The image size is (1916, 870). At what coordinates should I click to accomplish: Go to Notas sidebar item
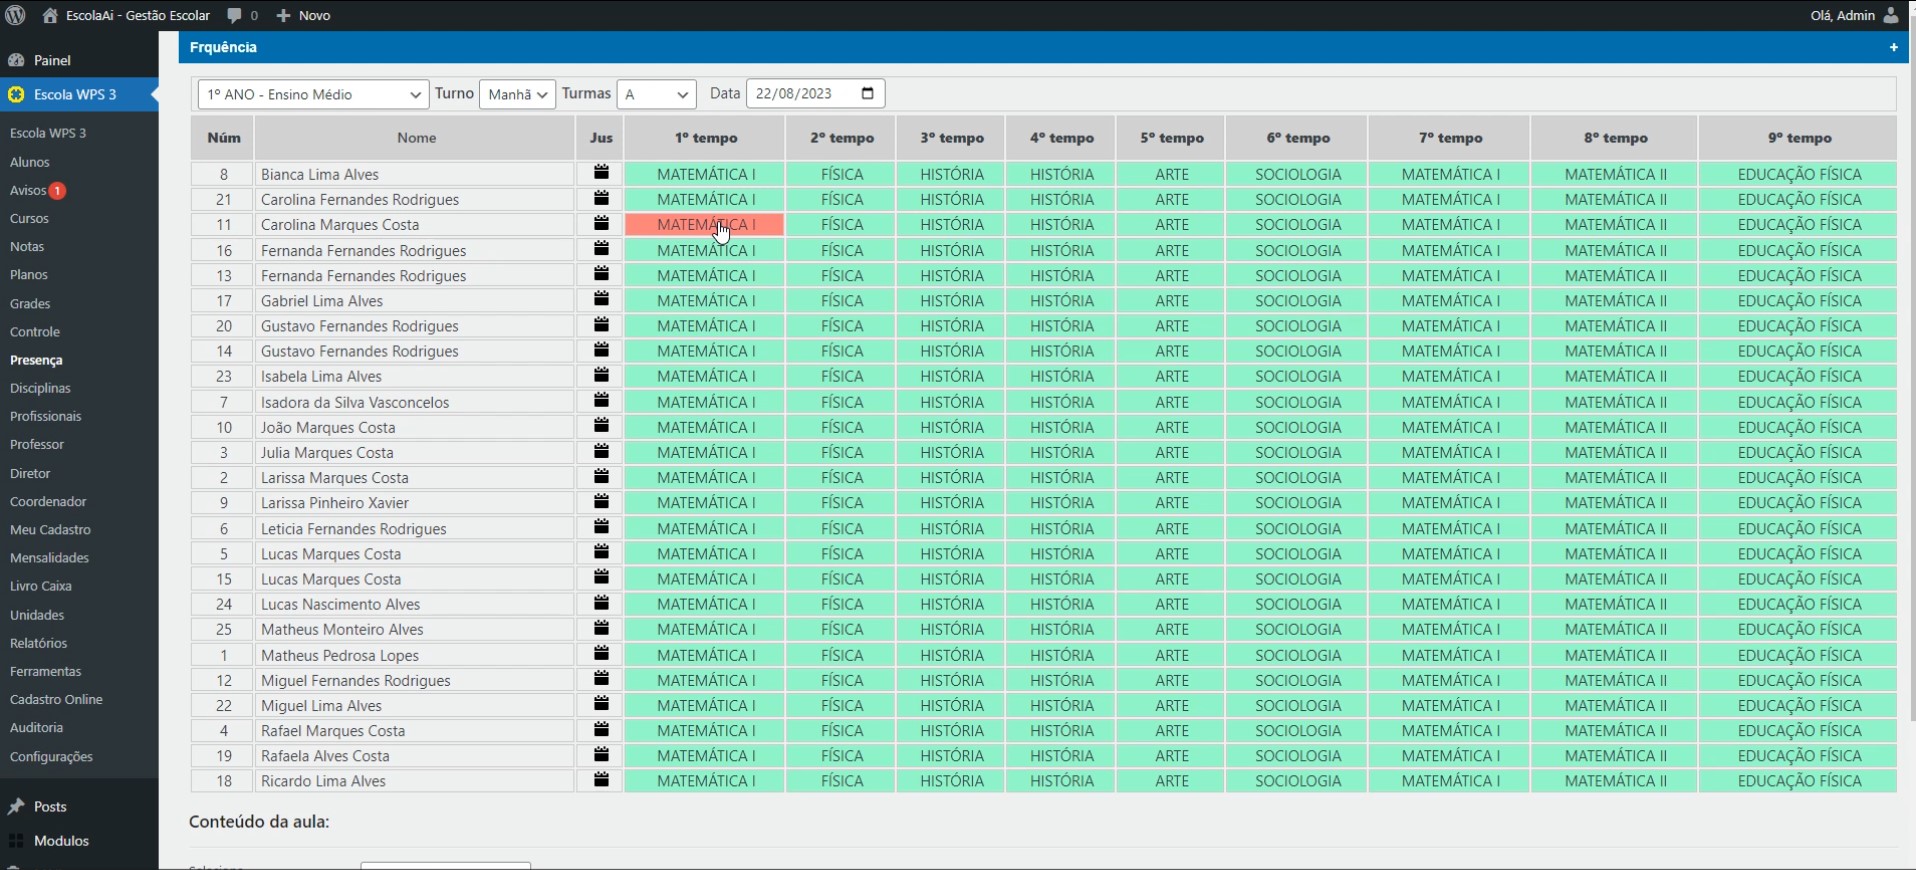(27, 246)
